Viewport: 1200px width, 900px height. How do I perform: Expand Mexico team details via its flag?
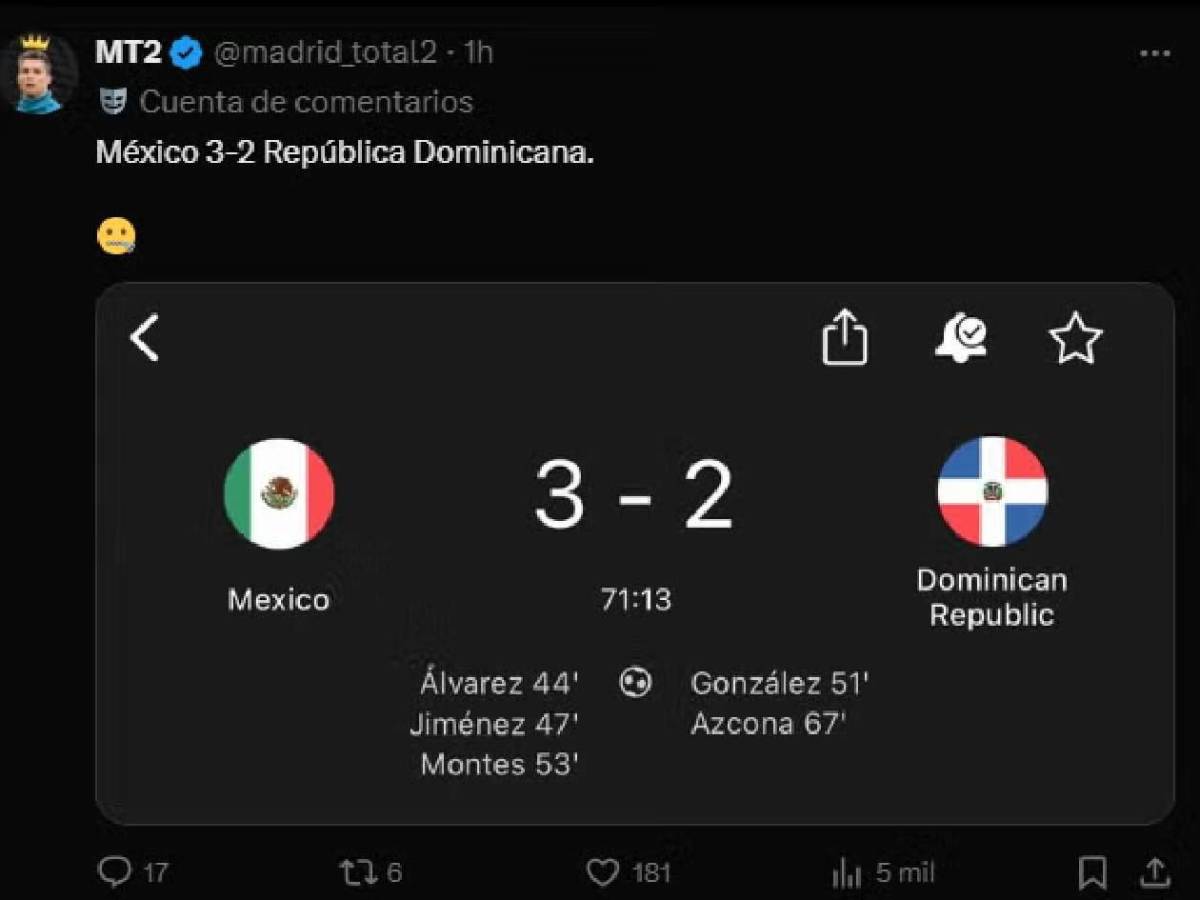click(279, 492)
